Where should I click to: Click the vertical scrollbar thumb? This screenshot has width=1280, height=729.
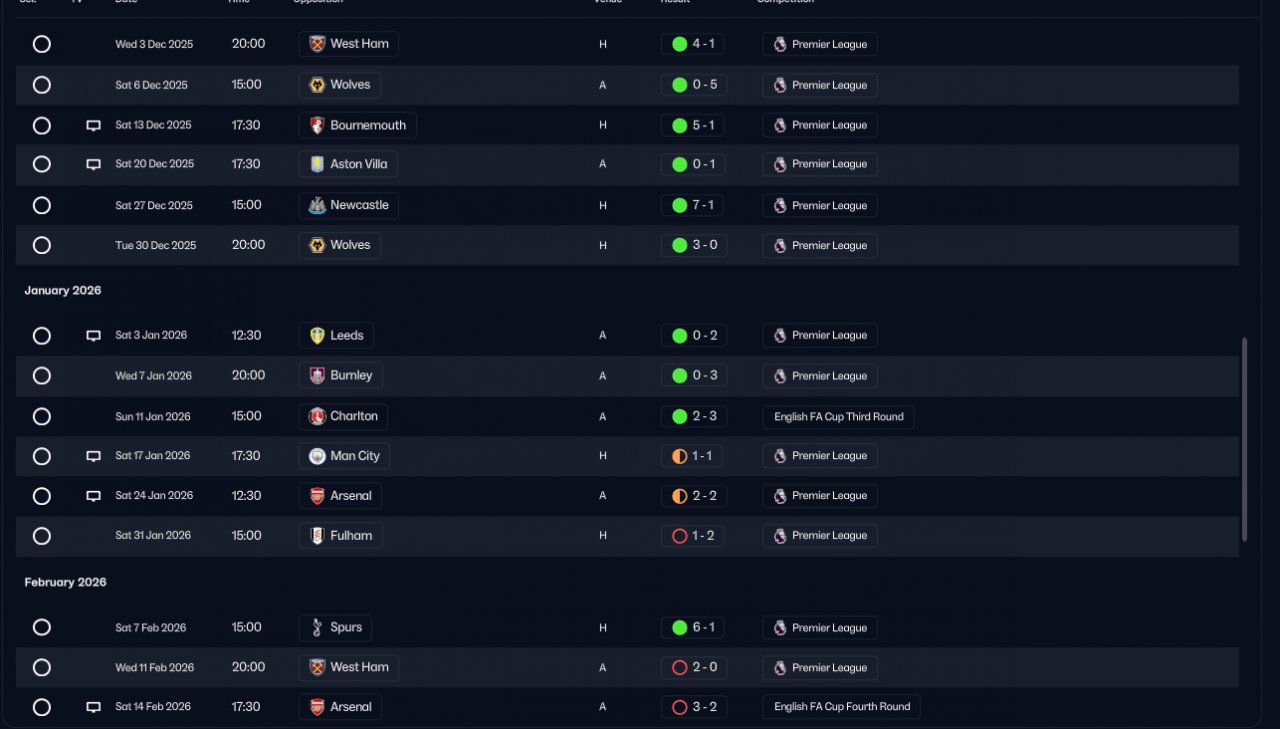[x=1245, y=440]
